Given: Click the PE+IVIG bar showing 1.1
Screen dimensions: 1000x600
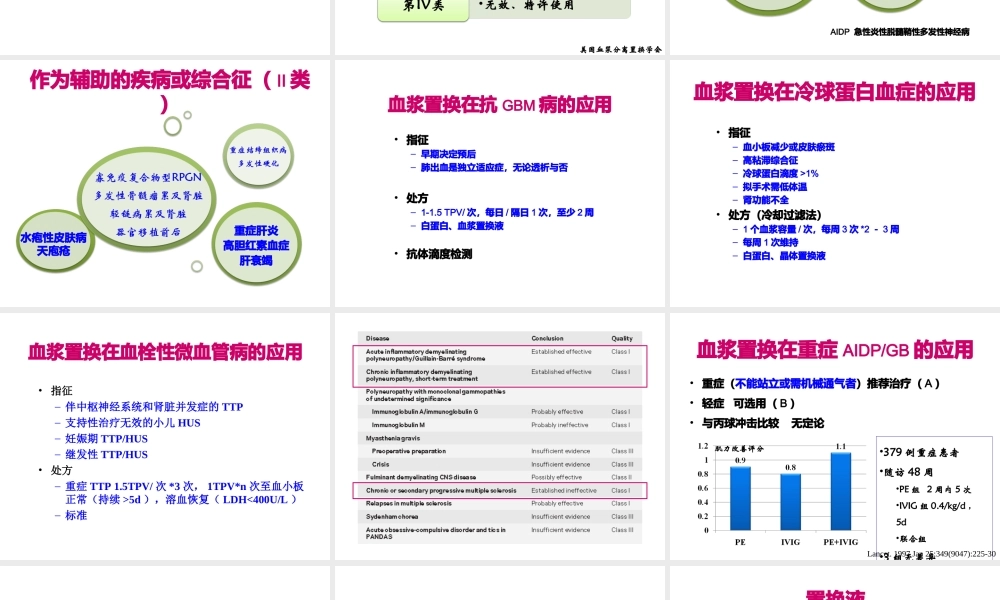Looking at the screenshot, I should point(841,490).
